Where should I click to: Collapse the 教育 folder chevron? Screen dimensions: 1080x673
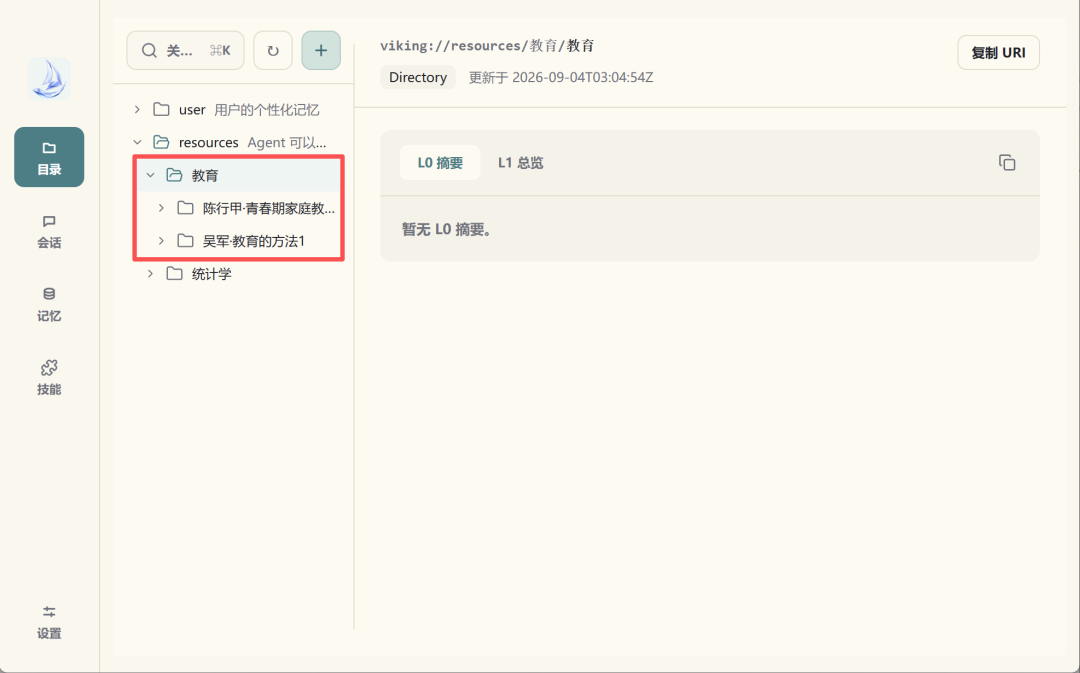pyautogui.click(x=150, y=176)
